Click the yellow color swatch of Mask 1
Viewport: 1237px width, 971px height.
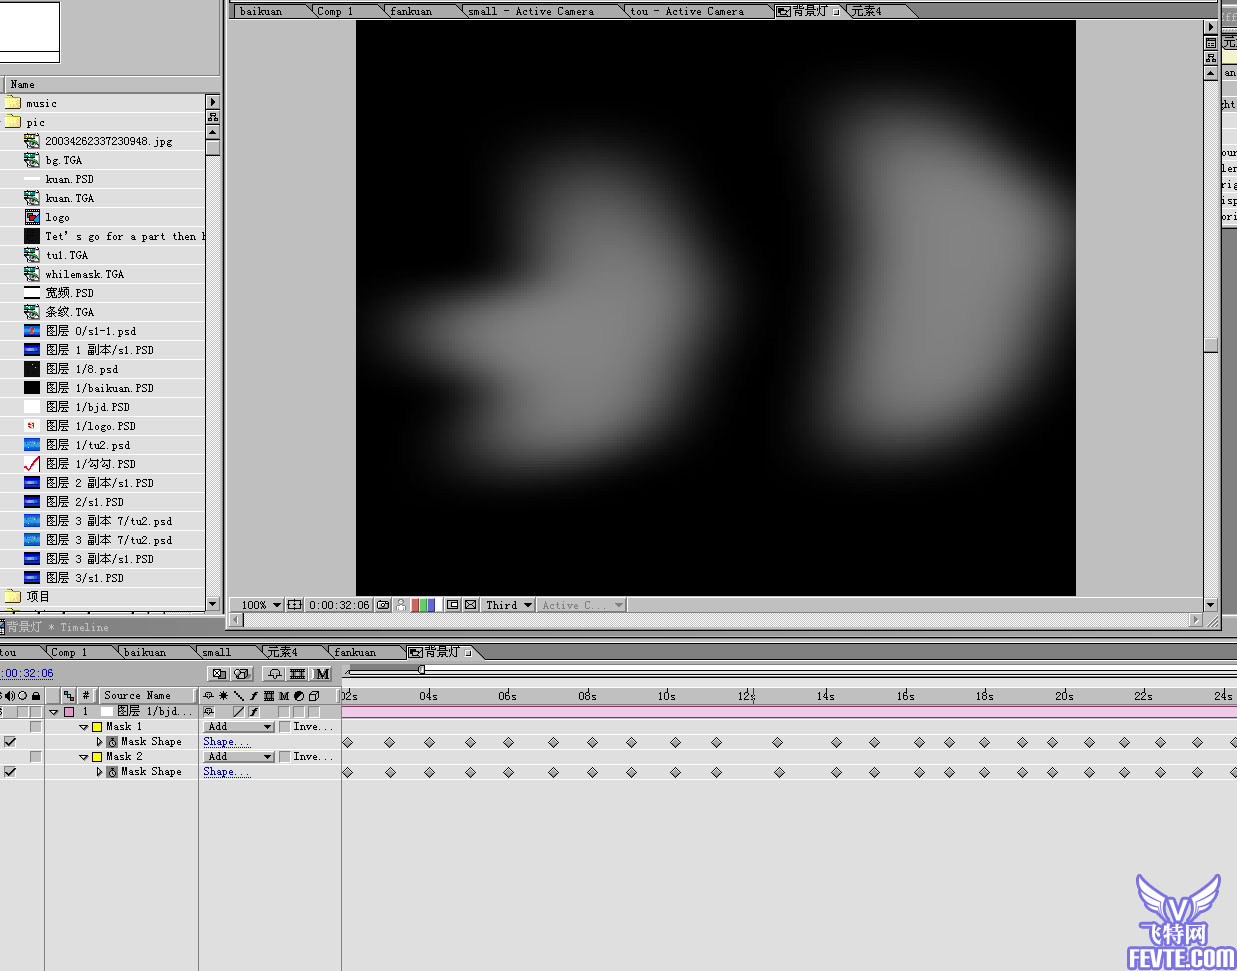pyautogui.click(x=97, y=727)
